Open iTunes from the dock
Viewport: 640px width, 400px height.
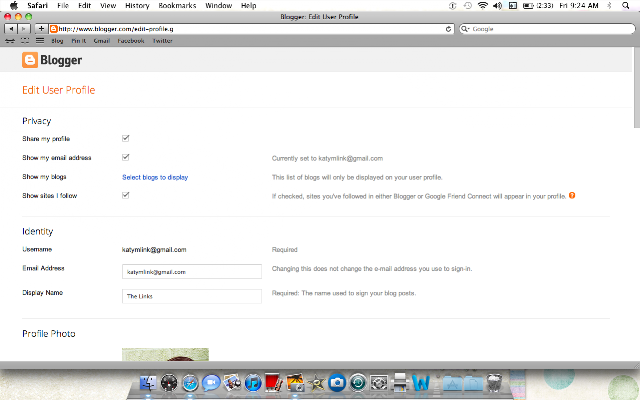(x=253, y=383)
